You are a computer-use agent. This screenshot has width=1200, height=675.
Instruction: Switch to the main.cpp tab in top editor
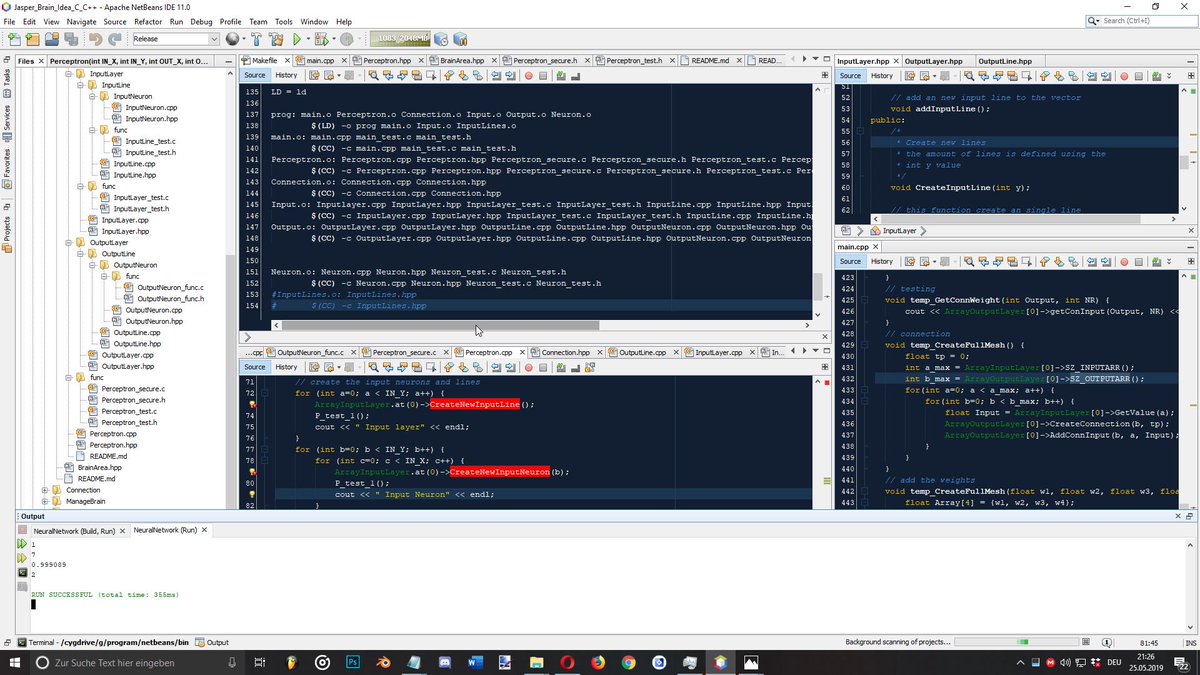pyautogui.click(x=320, y=60)
